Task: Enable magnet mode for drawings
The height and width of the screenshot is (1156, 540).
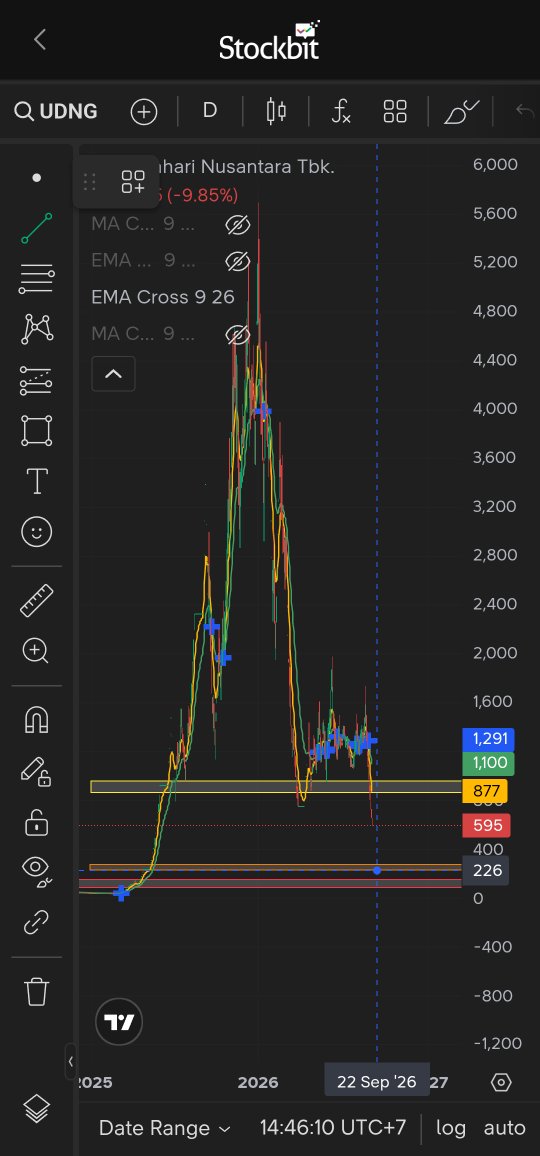Action: pyautogui.click(x=37, y=720)
